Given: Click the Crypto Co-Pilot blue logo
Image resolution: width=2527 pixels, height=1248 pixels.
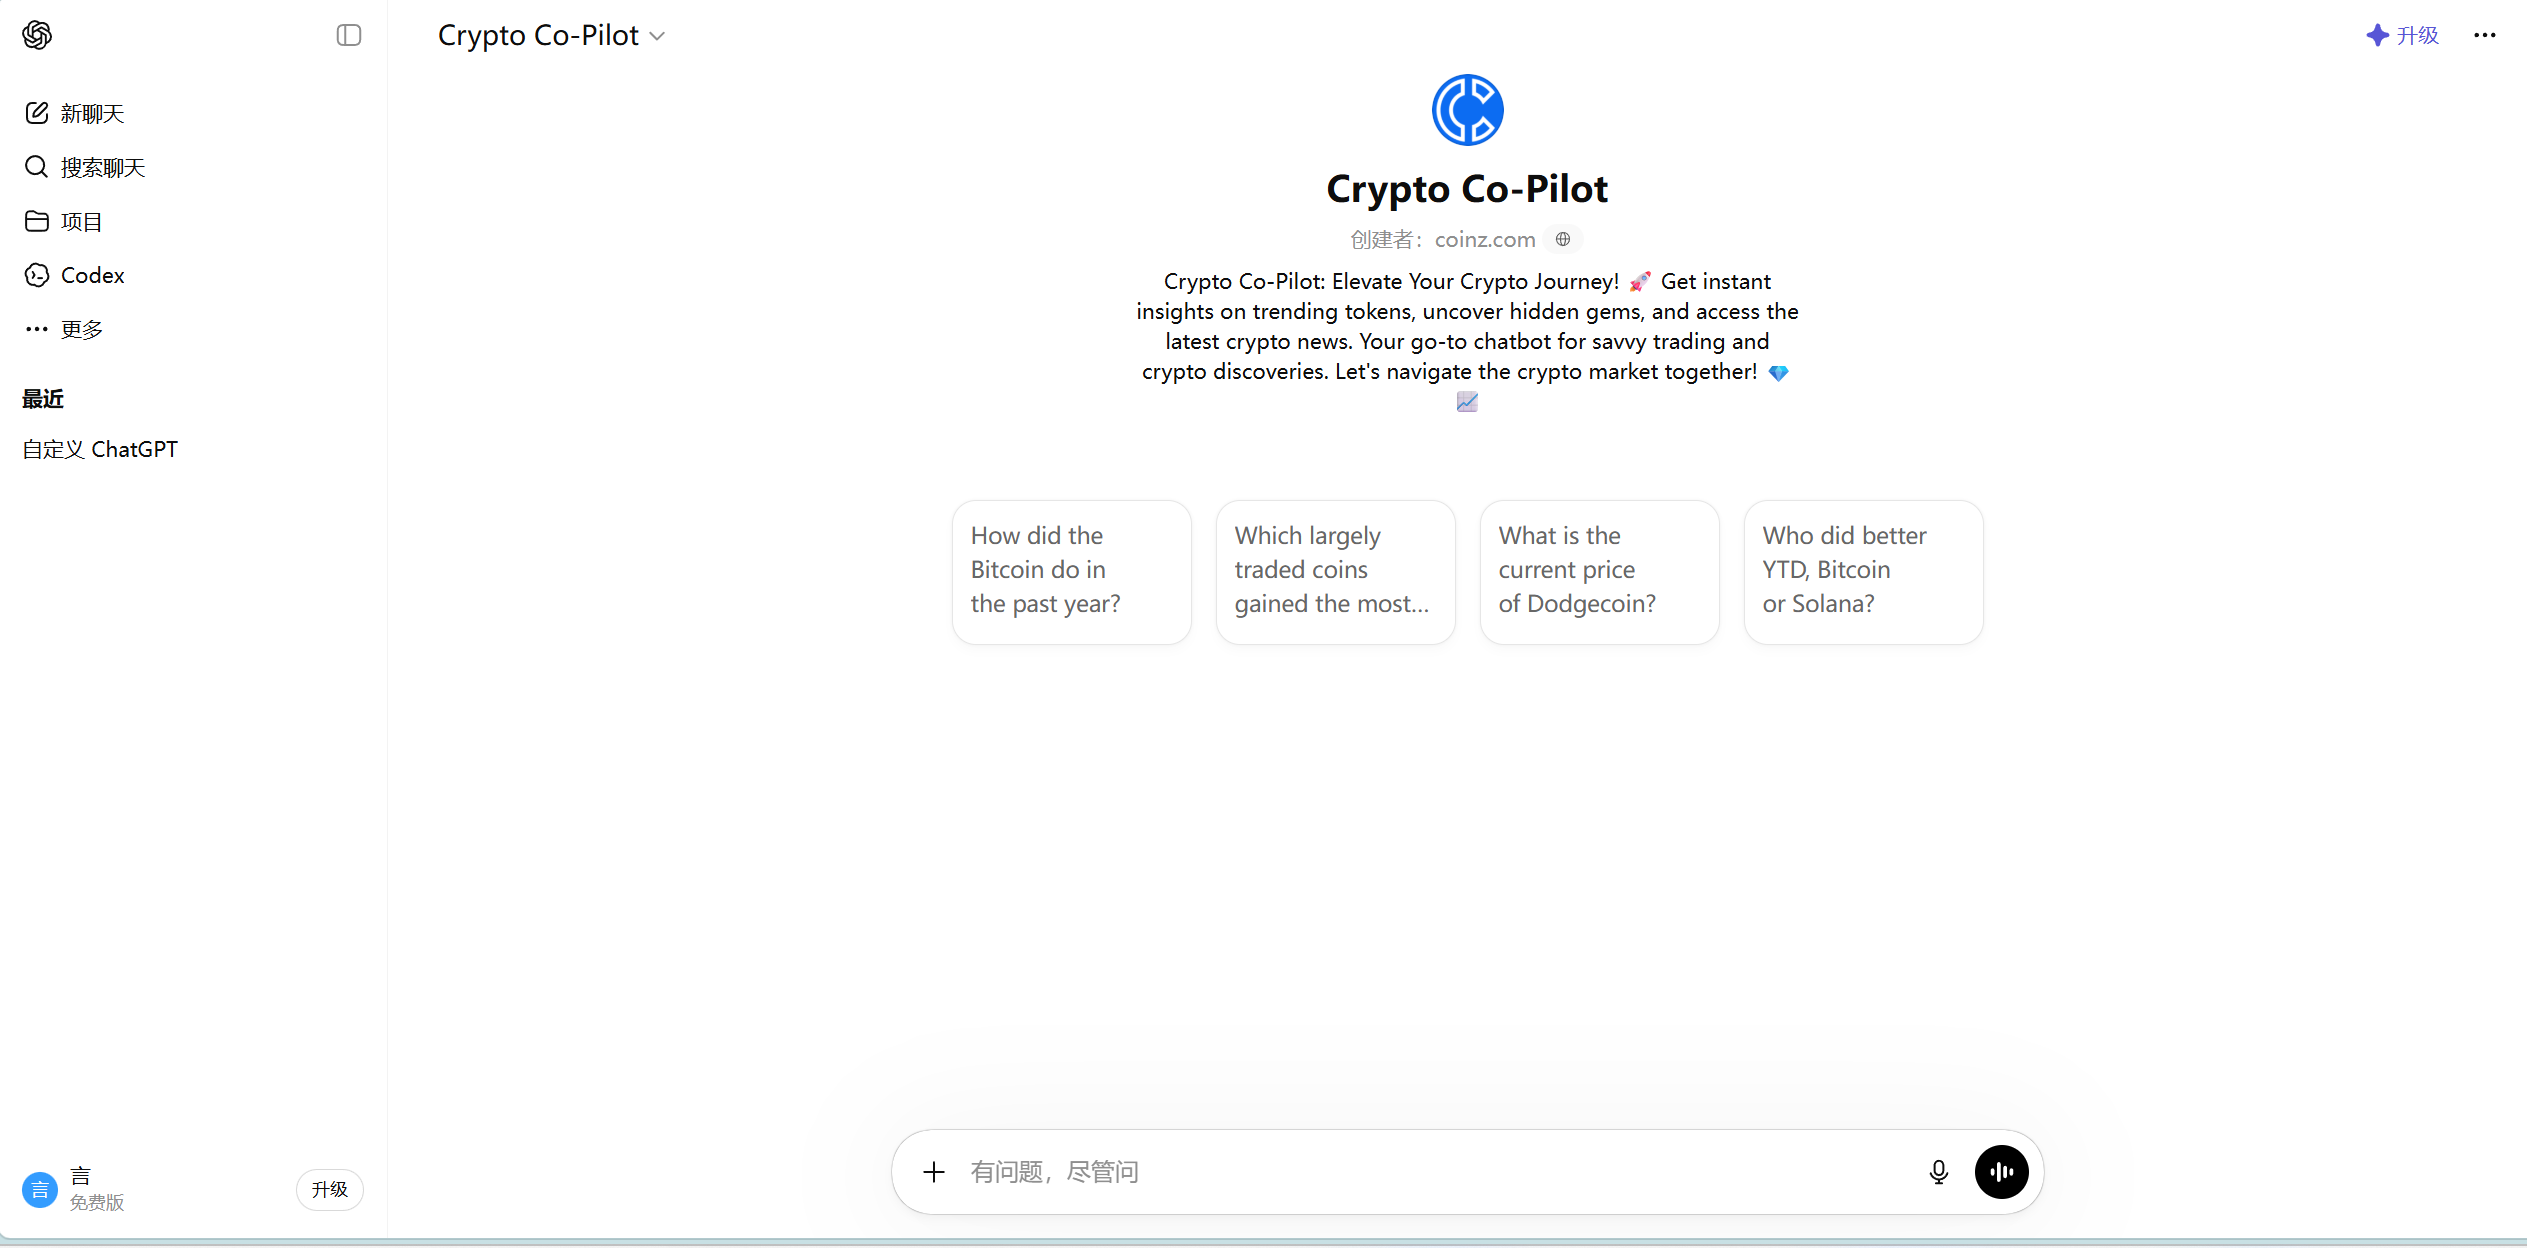Looking at the screenshot, I should [x=1467, y=110].
